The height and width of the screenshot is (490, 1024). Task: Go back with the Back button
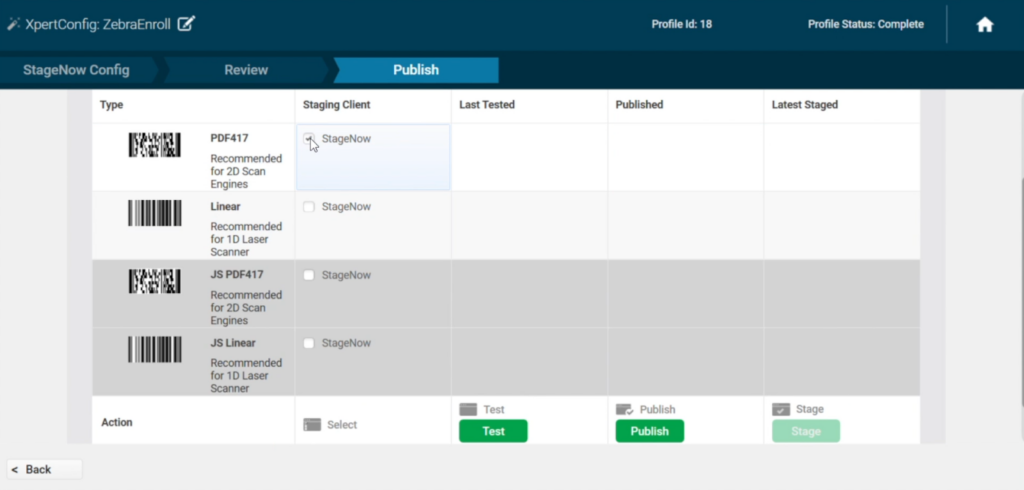pos(44,469)
